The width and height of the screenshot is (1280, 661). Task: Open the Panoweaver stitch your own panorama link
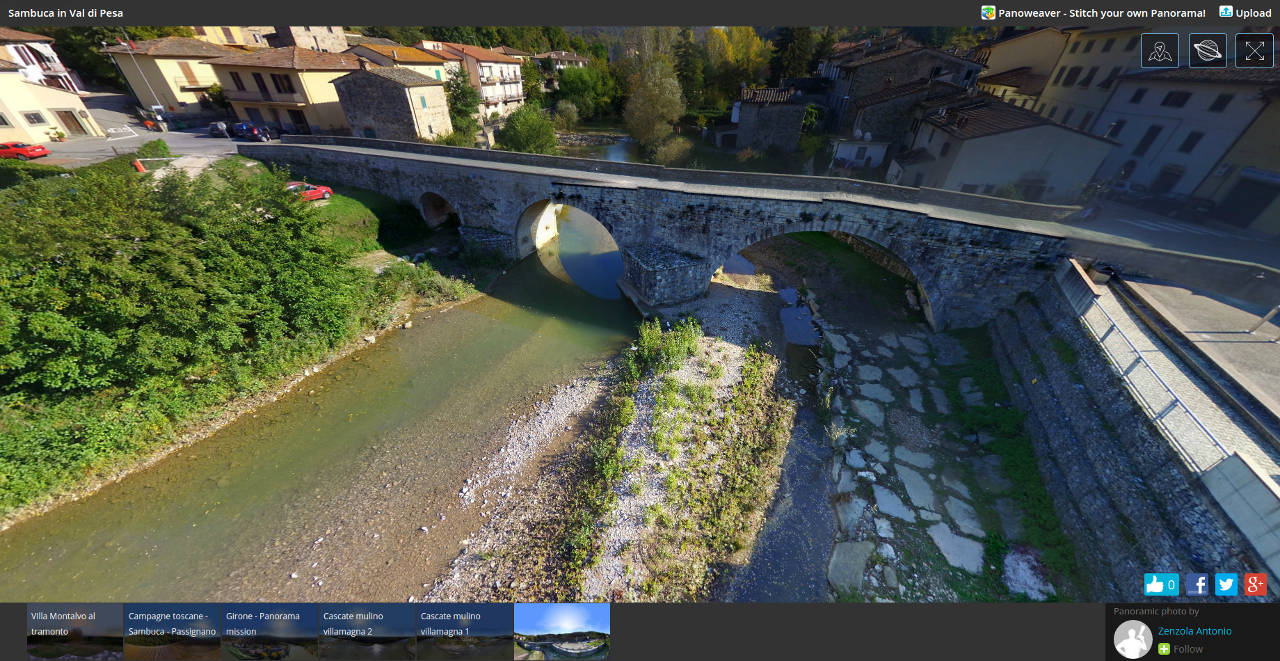pos(1102,13)
